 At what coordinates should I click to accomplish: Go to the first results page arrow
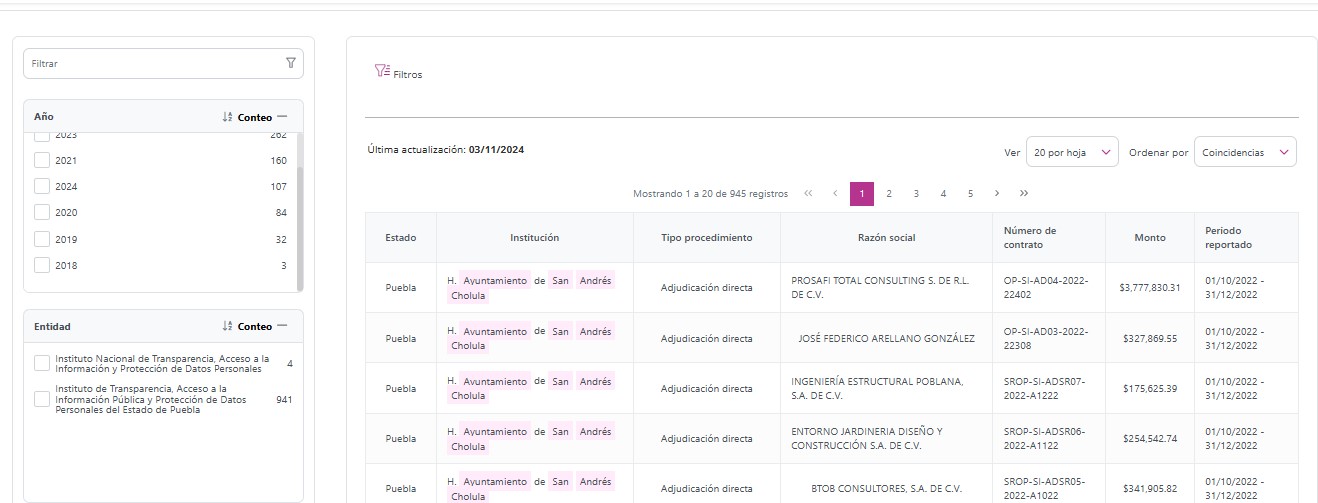tap(808, 193)
